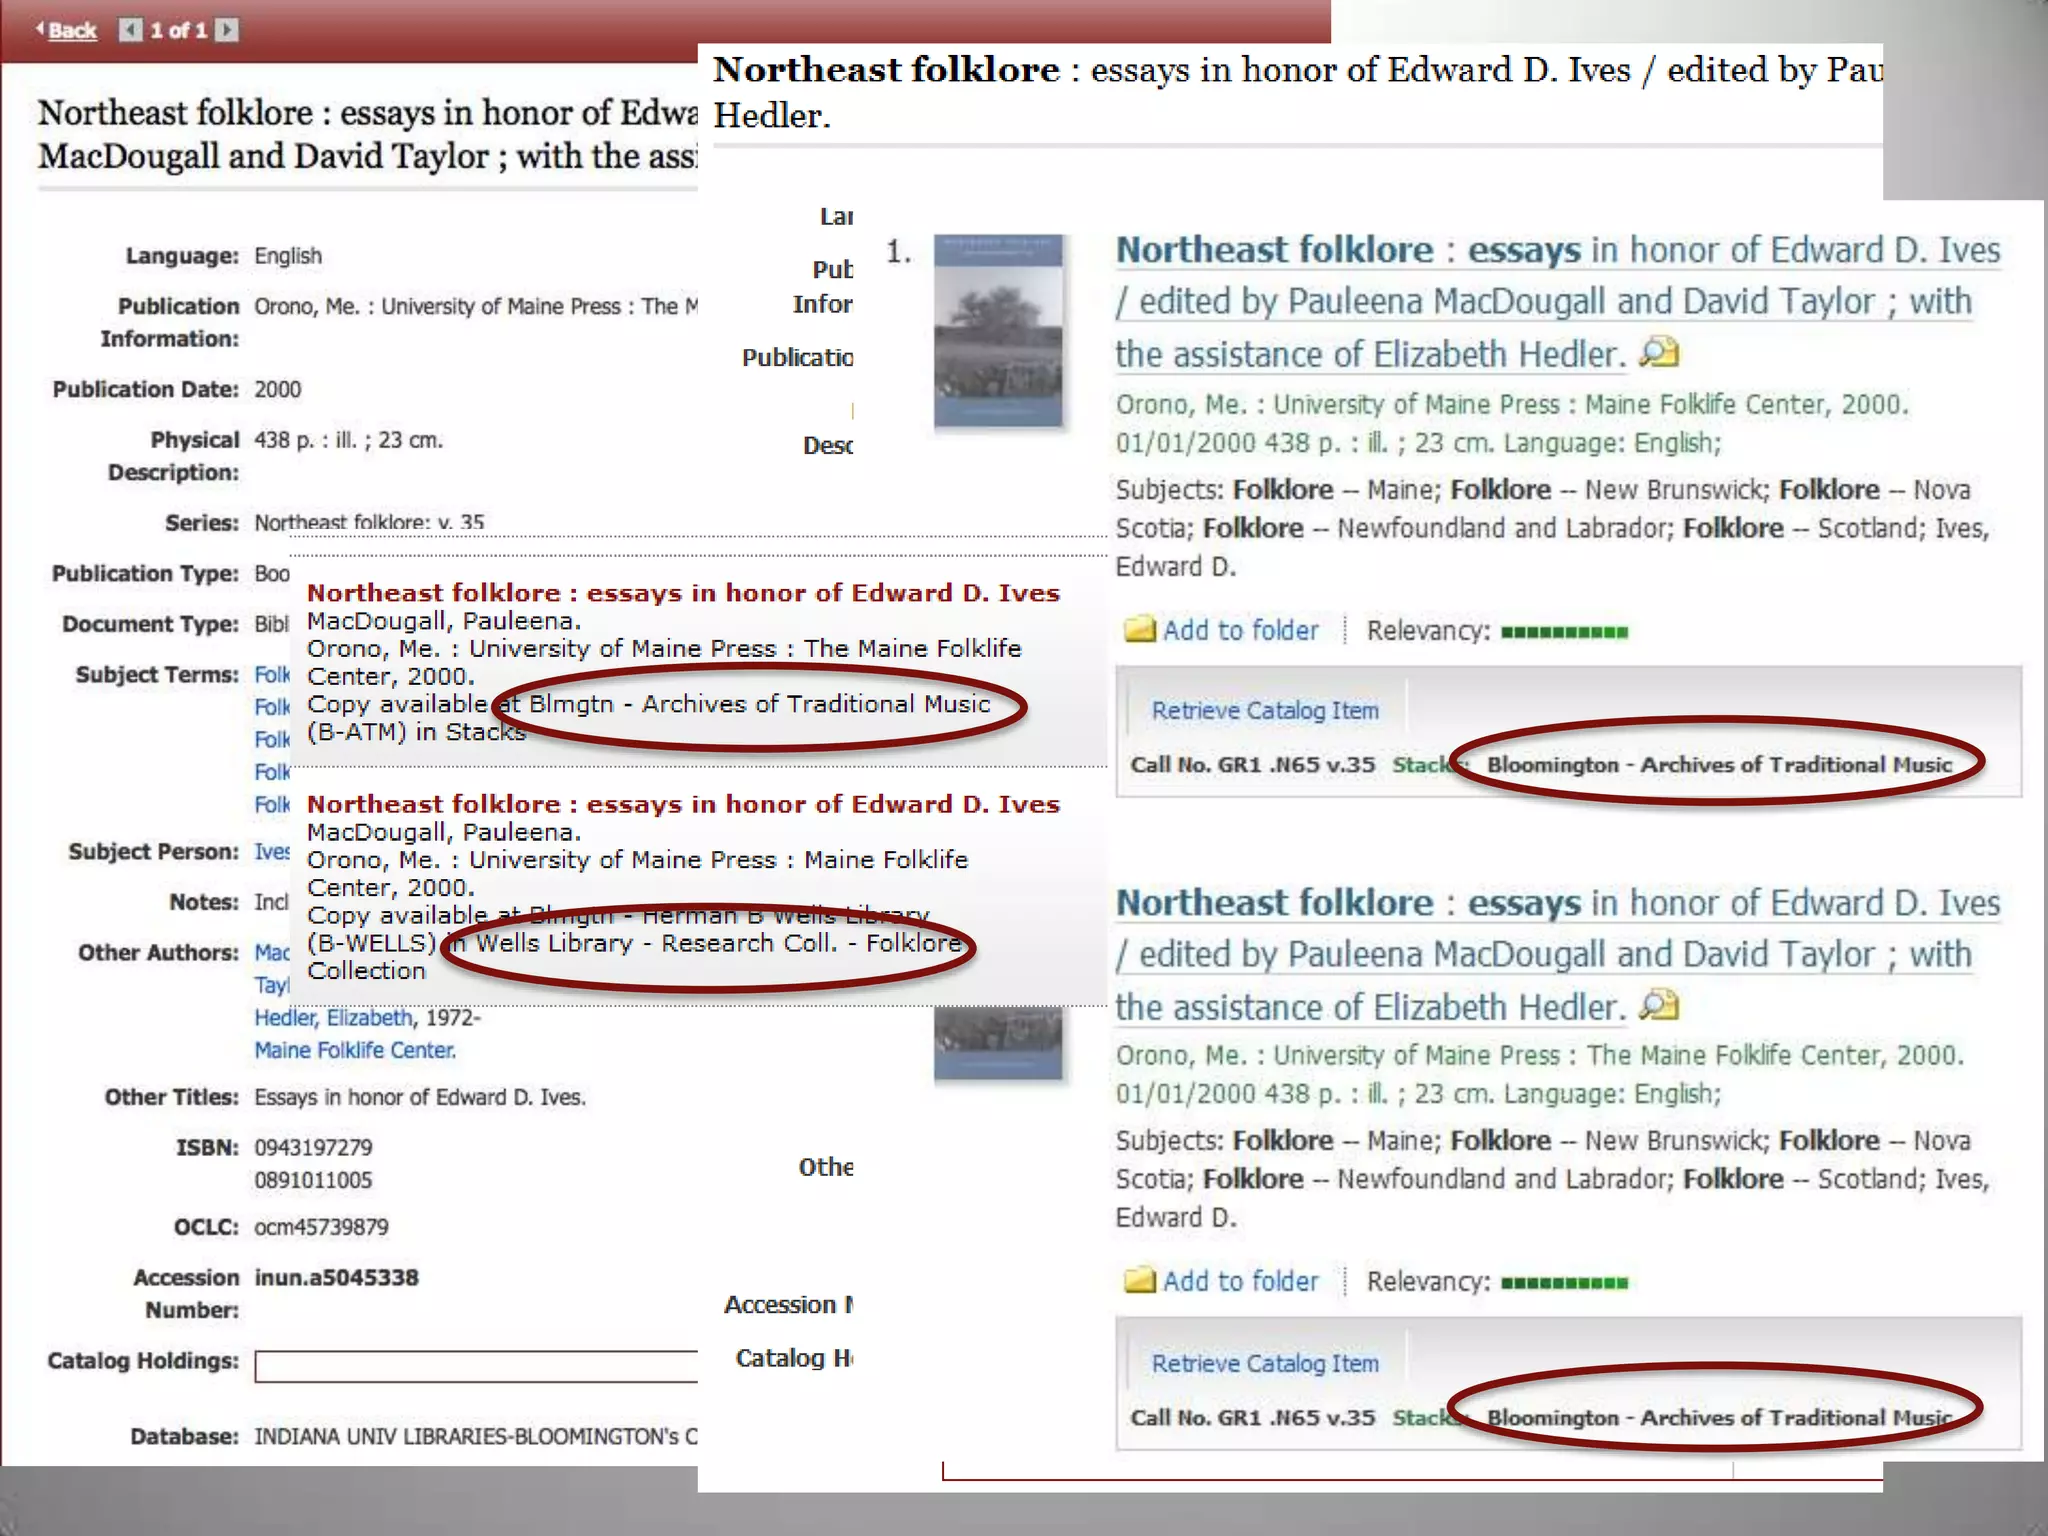
Task: Click folder icon in first result's Add to folder
Action: pyautogui.click(x=1139, y=630)
